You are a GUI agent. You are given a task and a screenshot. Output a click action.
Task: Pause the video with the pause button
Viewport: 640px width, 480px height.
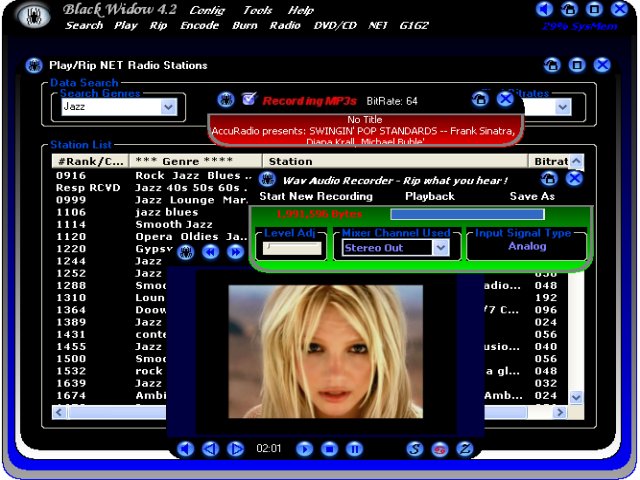354,449
